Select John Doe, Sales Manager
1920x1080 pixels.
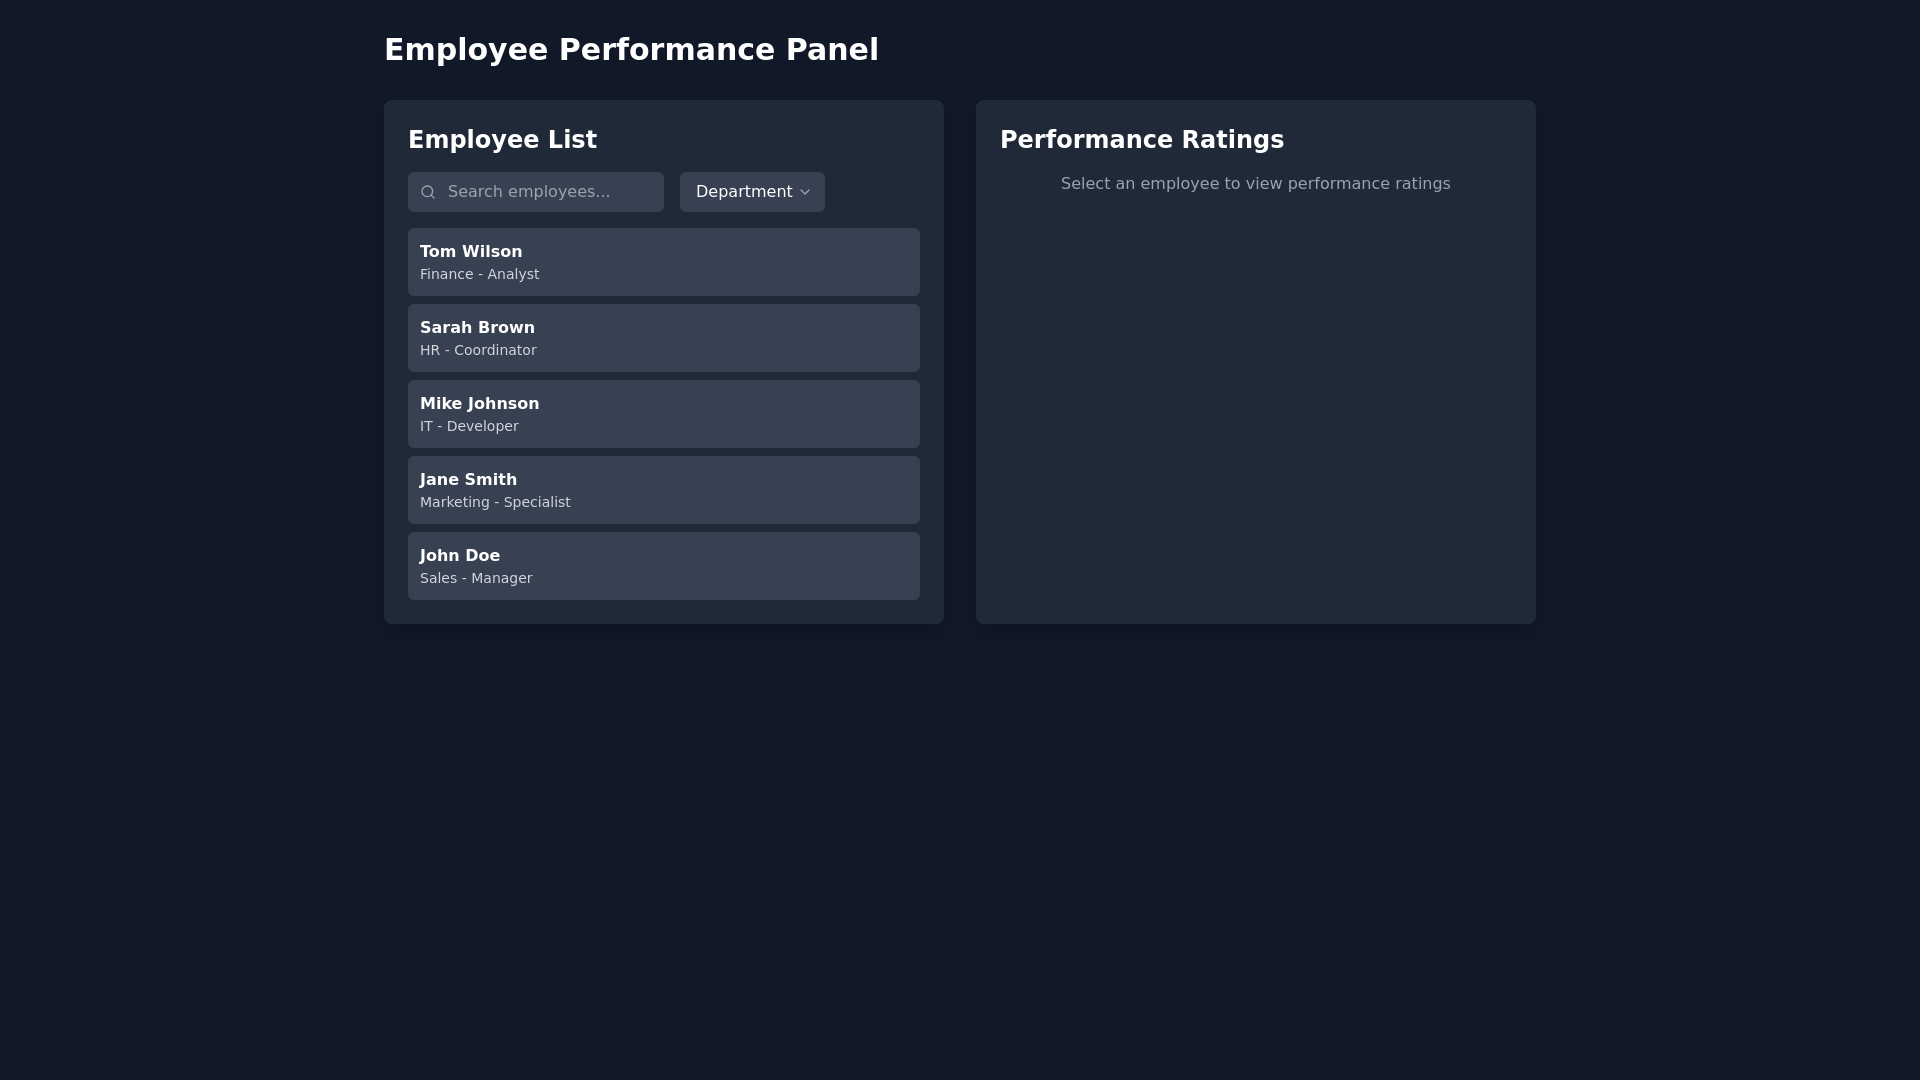[x=663, y=565]
